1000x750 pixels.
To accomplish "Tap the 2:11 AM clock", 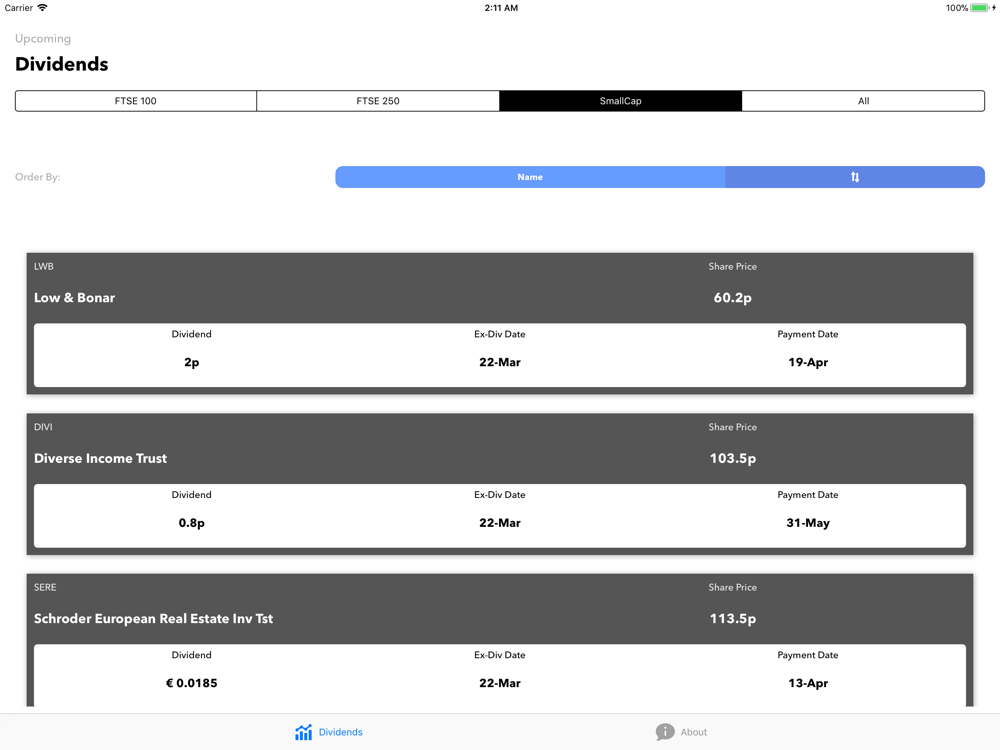I will 501,8.
